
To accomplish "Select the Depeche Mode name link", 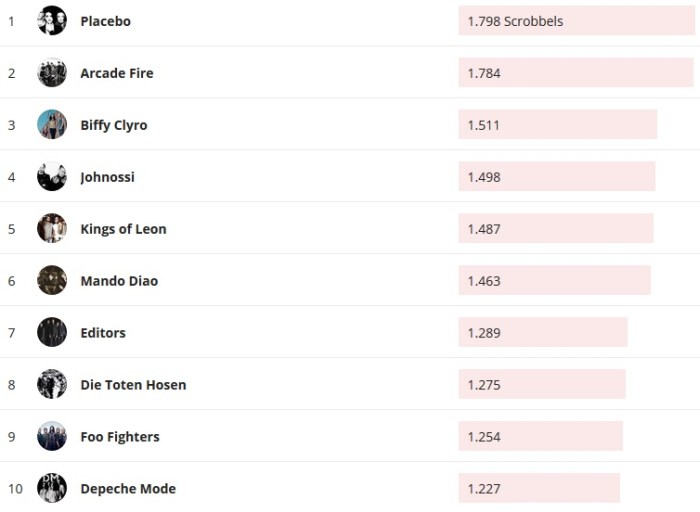I will tap(128, 489).
